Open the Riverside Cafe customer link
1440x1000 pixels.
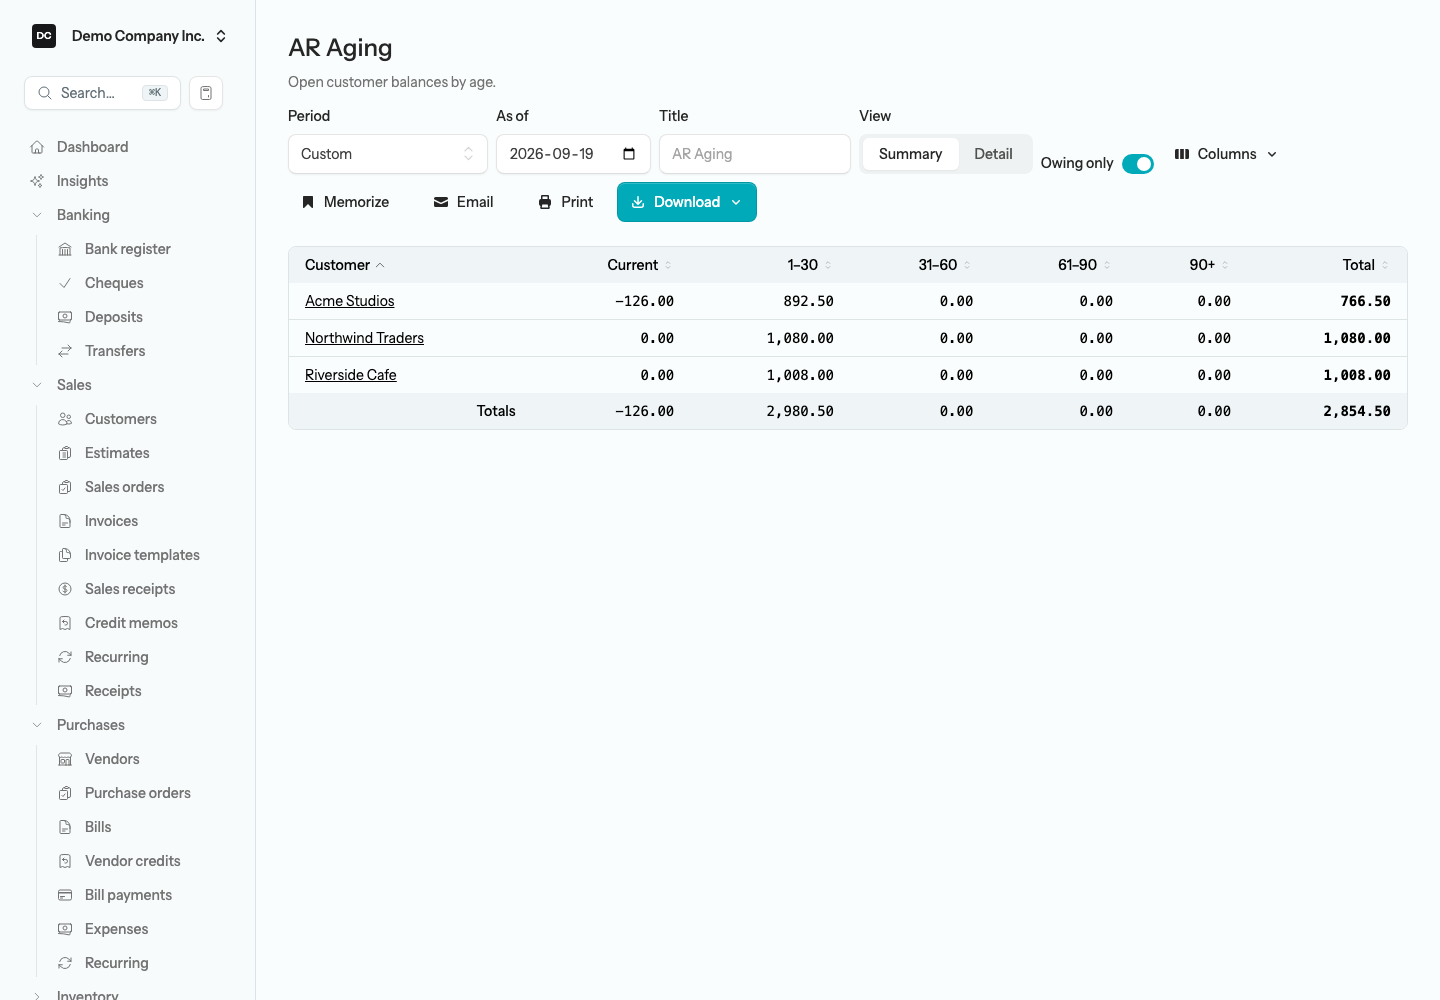tap(350, 375)
